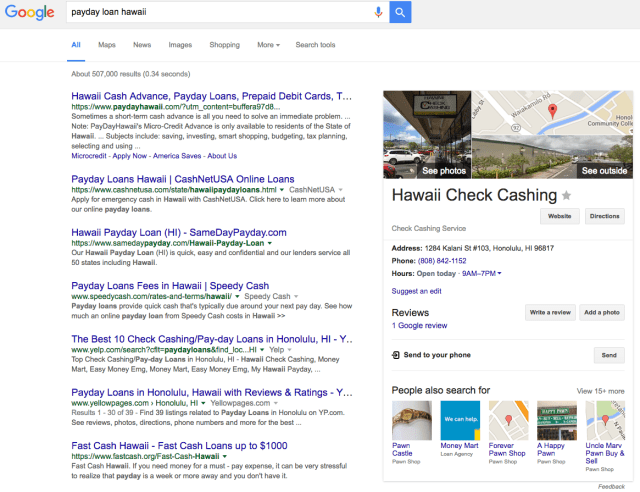Screen dimensions: 640x492
Task: Expand the gray arrow beside CashNetUSA label
Action: pyautogui.click(x=340, y=190)
